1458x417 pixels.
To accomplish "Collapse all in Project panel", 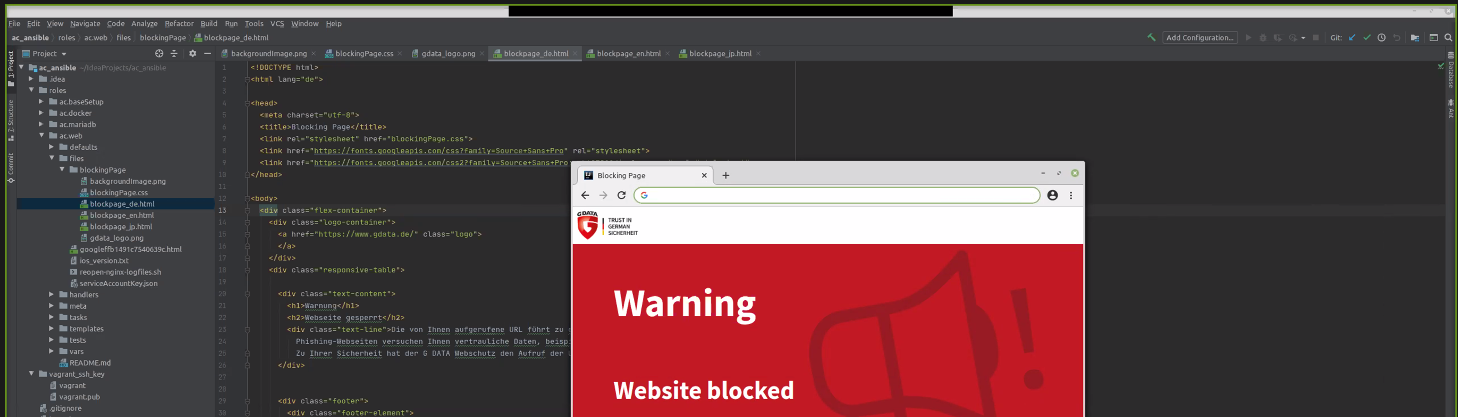I will click(175, 54).
